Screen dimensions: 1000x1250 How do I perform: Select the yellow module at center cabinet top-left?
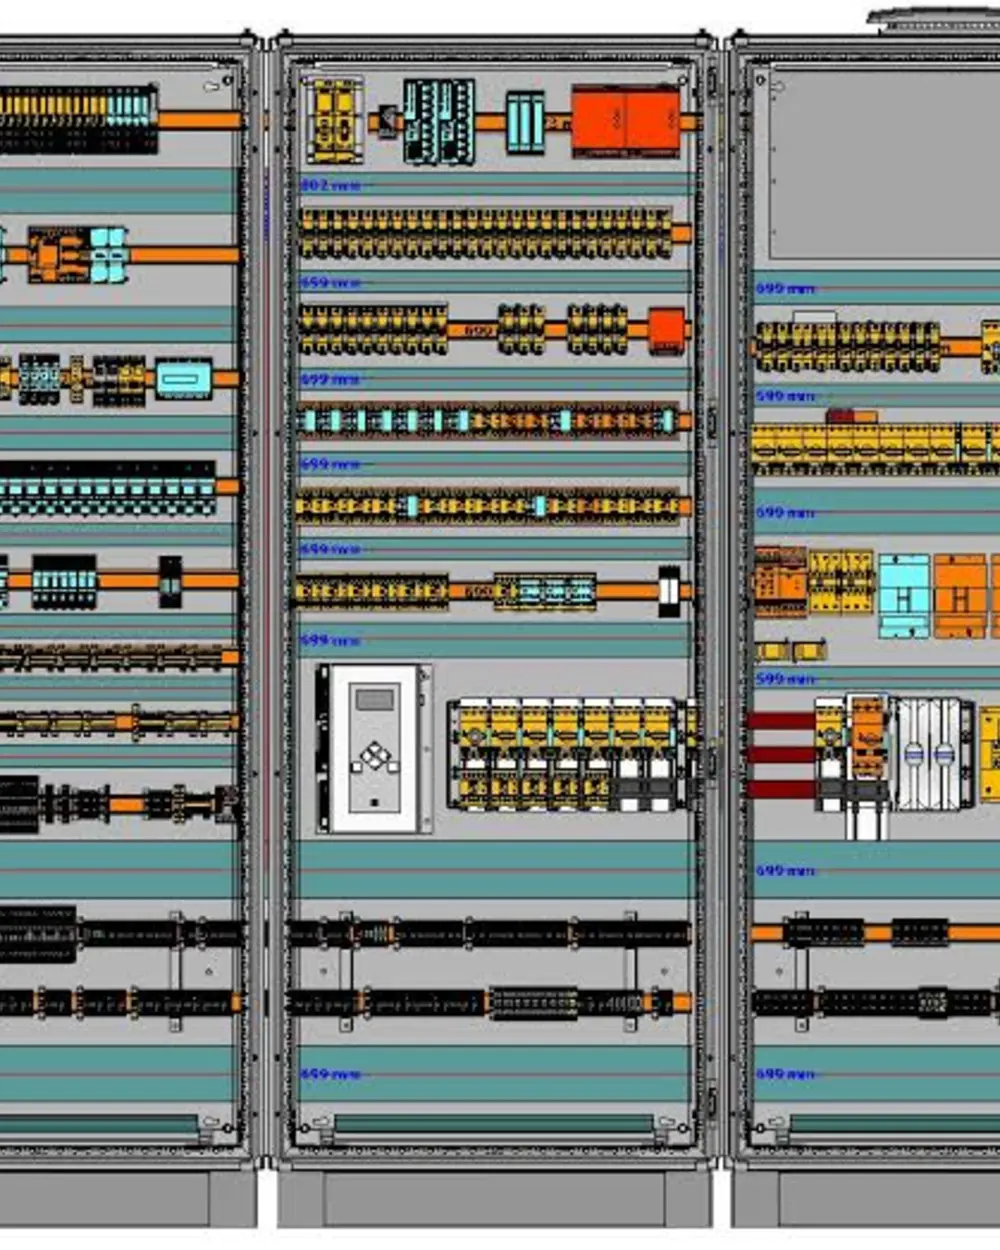334,120
